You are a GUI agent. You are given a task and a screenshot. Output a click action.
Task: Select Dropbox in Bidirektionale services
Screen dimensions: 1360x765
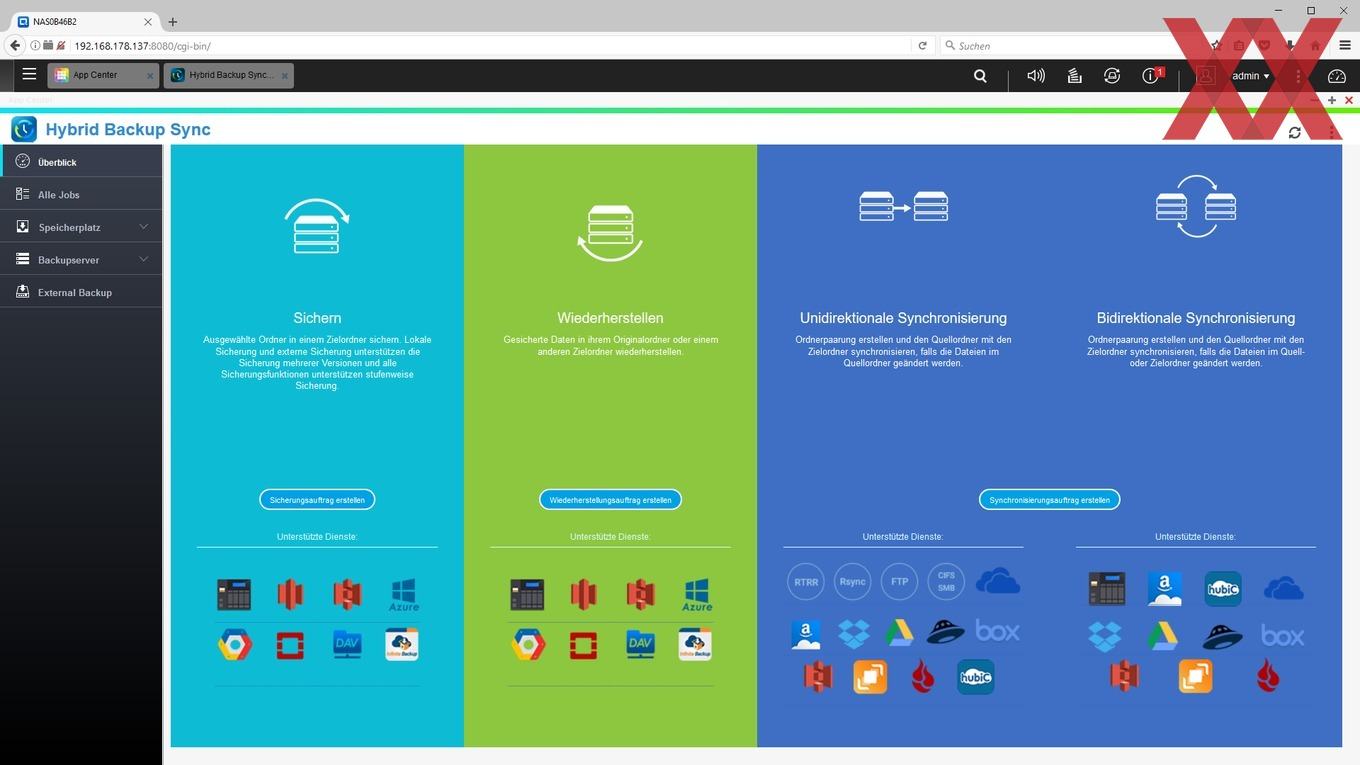point(1104,636)
